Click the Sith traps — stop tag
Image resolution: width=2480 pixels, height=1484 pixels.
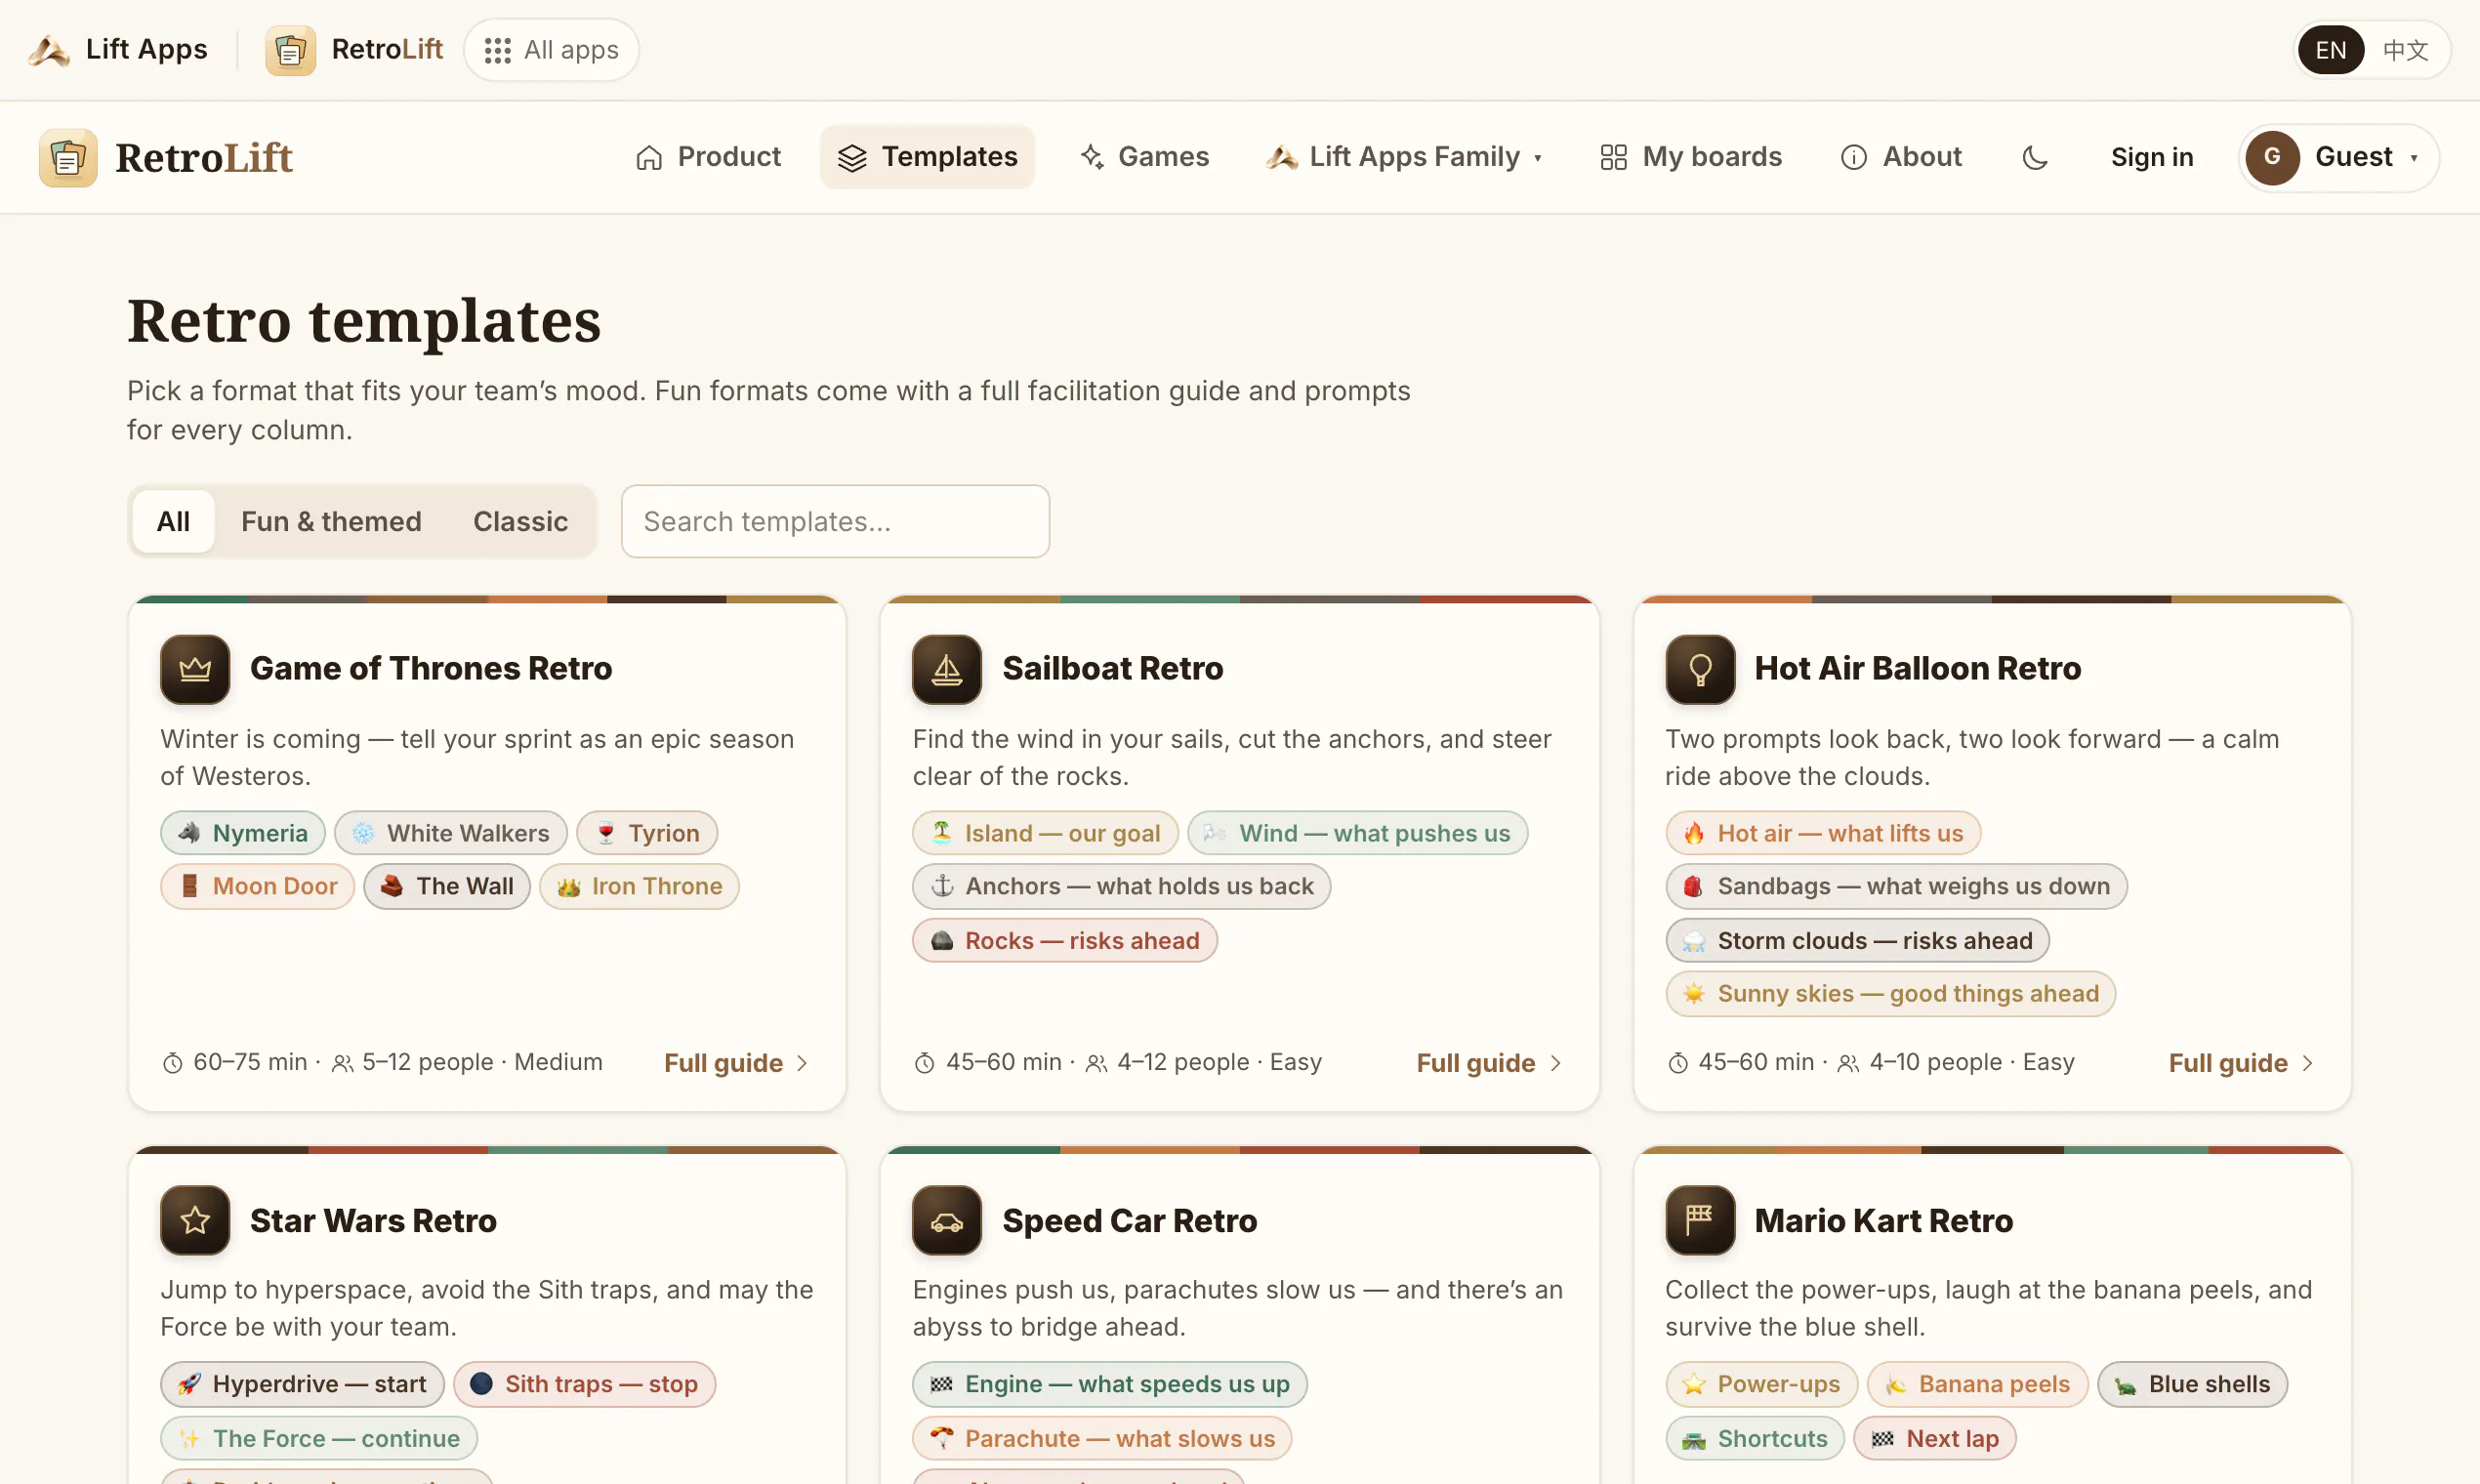point(584,1384)
